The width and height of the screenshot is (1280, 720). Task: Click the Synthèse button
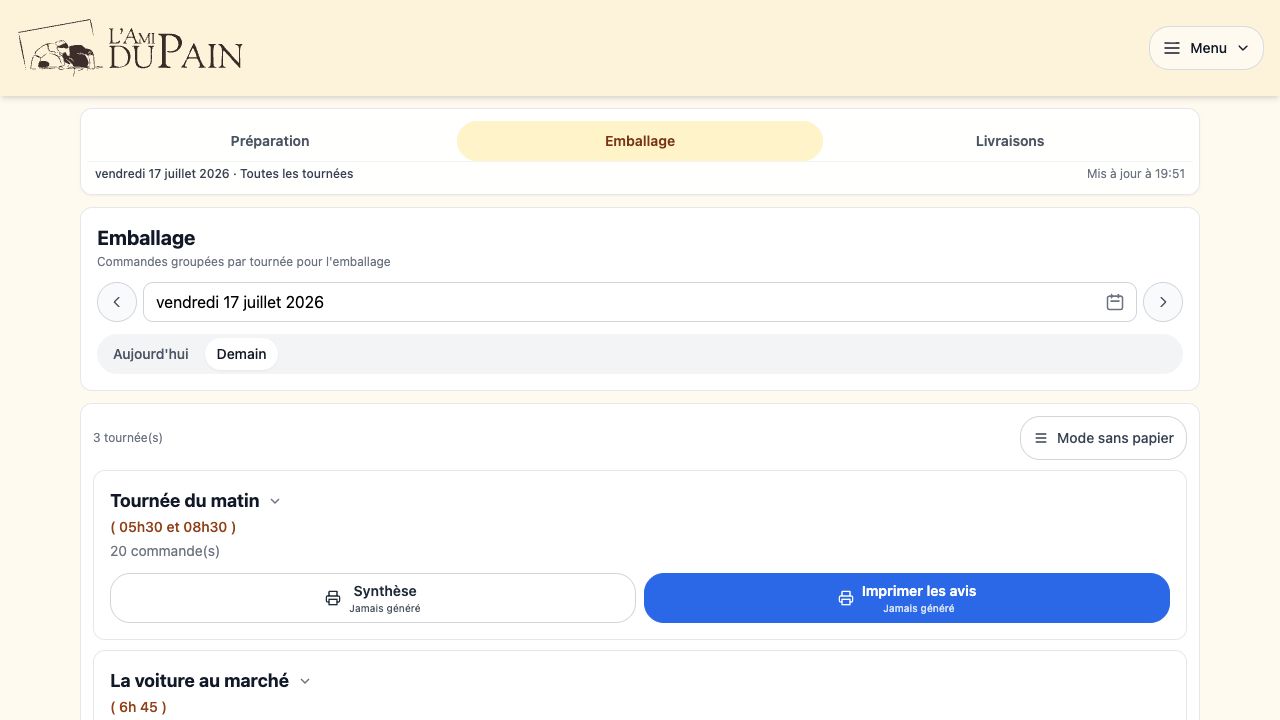coord(373,598)
